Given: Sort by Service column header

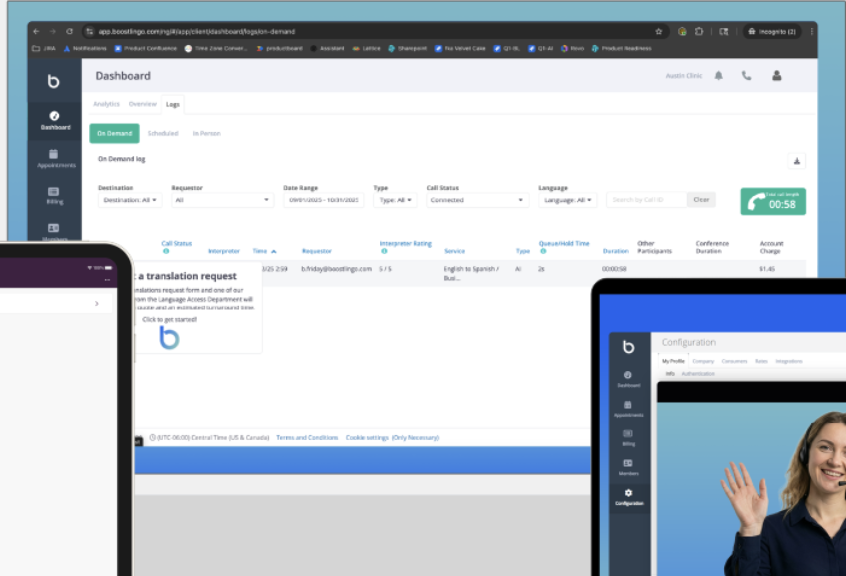Looking at the screenshot, I should [454, 251].
